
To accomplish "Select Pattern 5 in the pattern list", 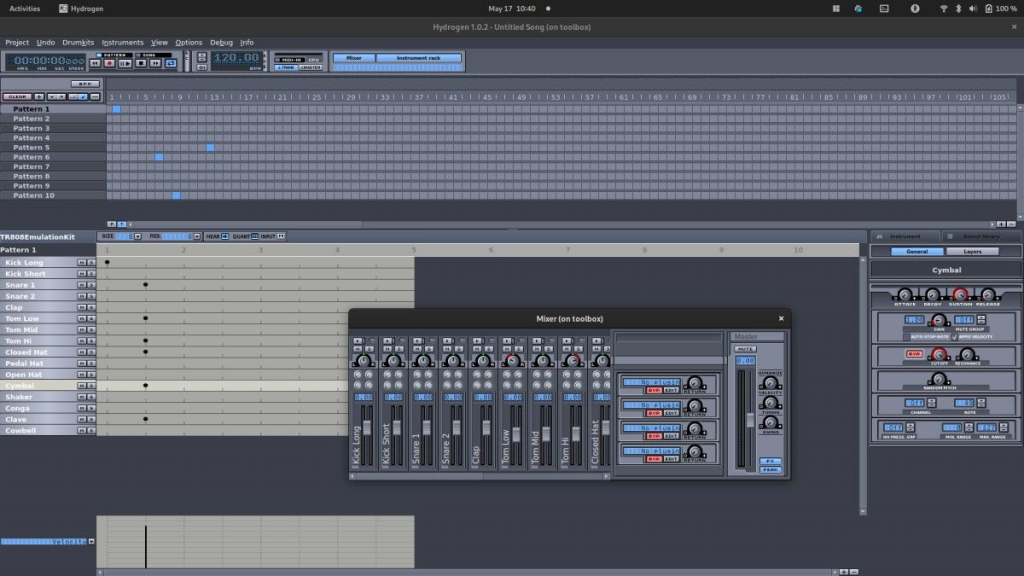I will pos(53,148).
